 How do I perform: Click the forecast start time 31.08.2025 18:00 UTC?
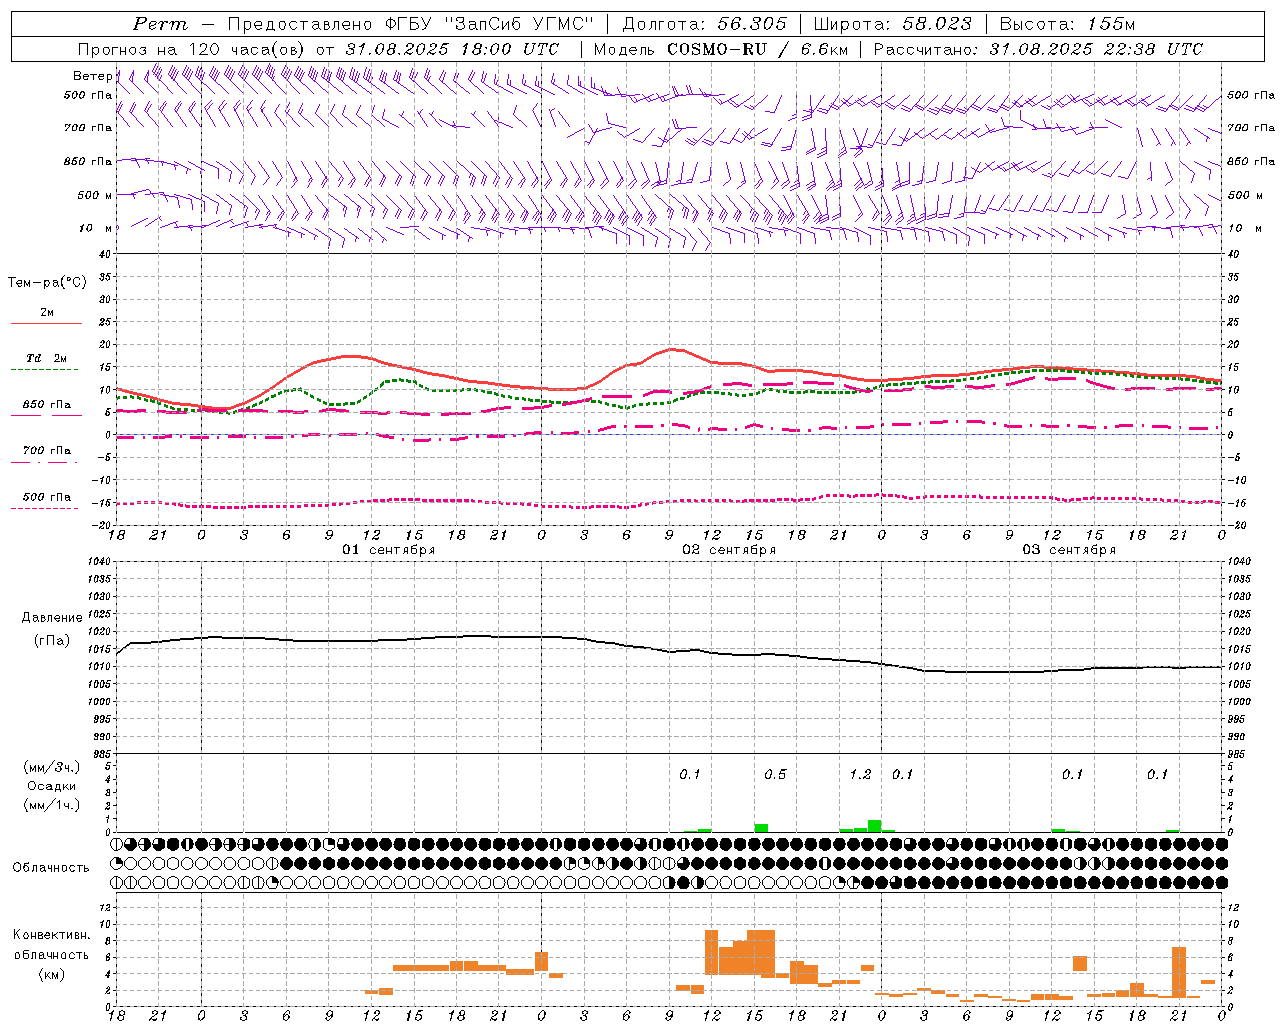[452, 49]
